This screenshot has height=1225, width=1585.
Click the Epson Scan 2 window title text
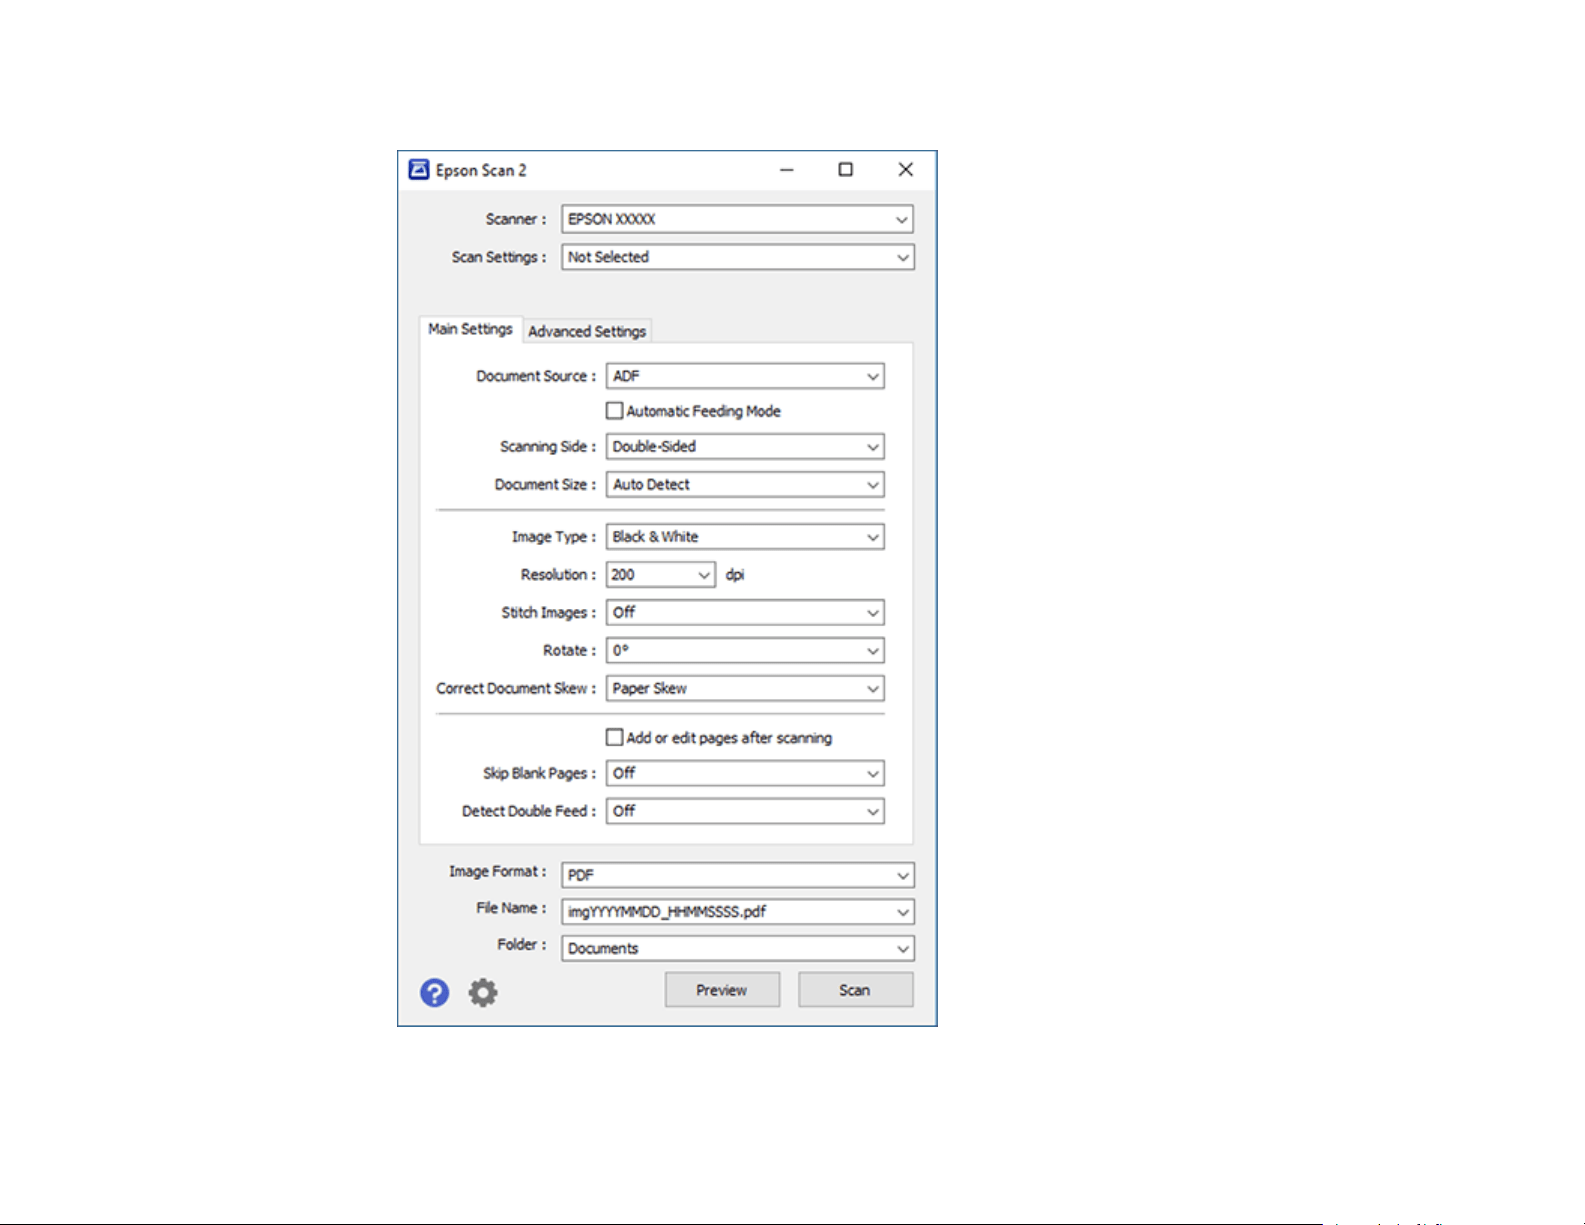pyautogui.click(x=481, y=170)
